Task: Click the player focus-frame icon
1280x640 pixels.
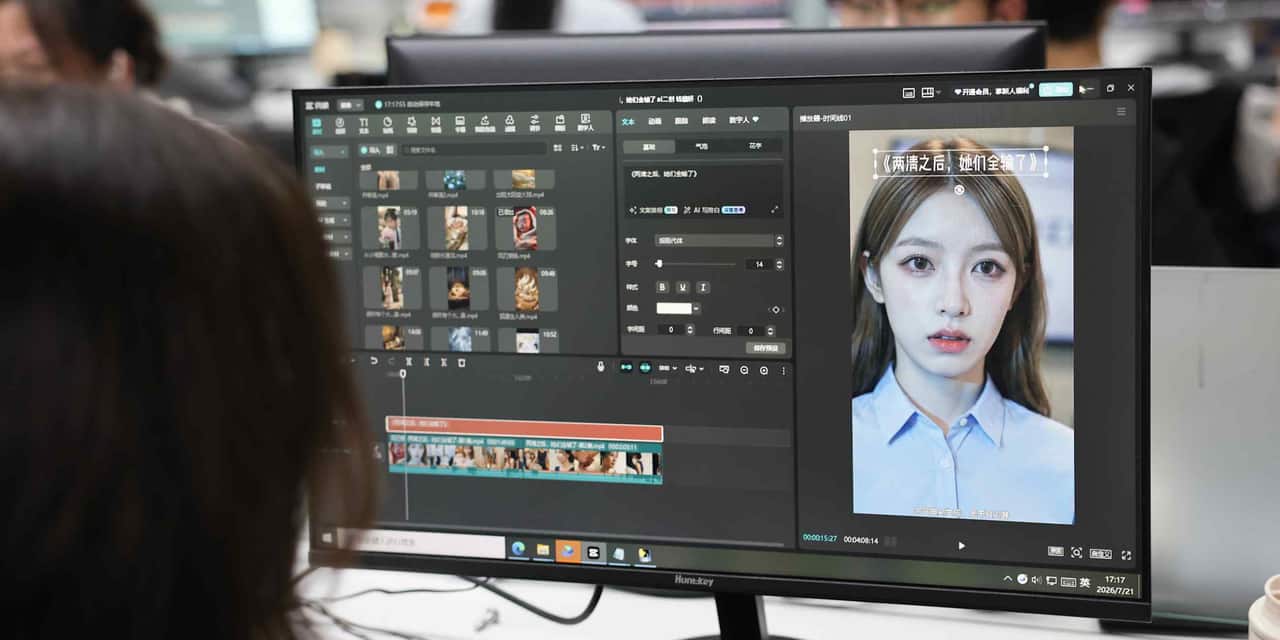Action: tap(1076, 552)
